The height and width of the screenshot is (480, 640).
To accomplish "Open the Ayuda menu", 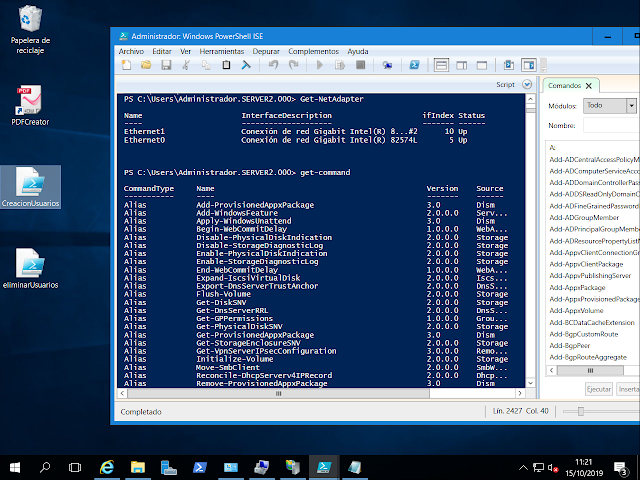I will pyautogui.click(x=358, y=51).
